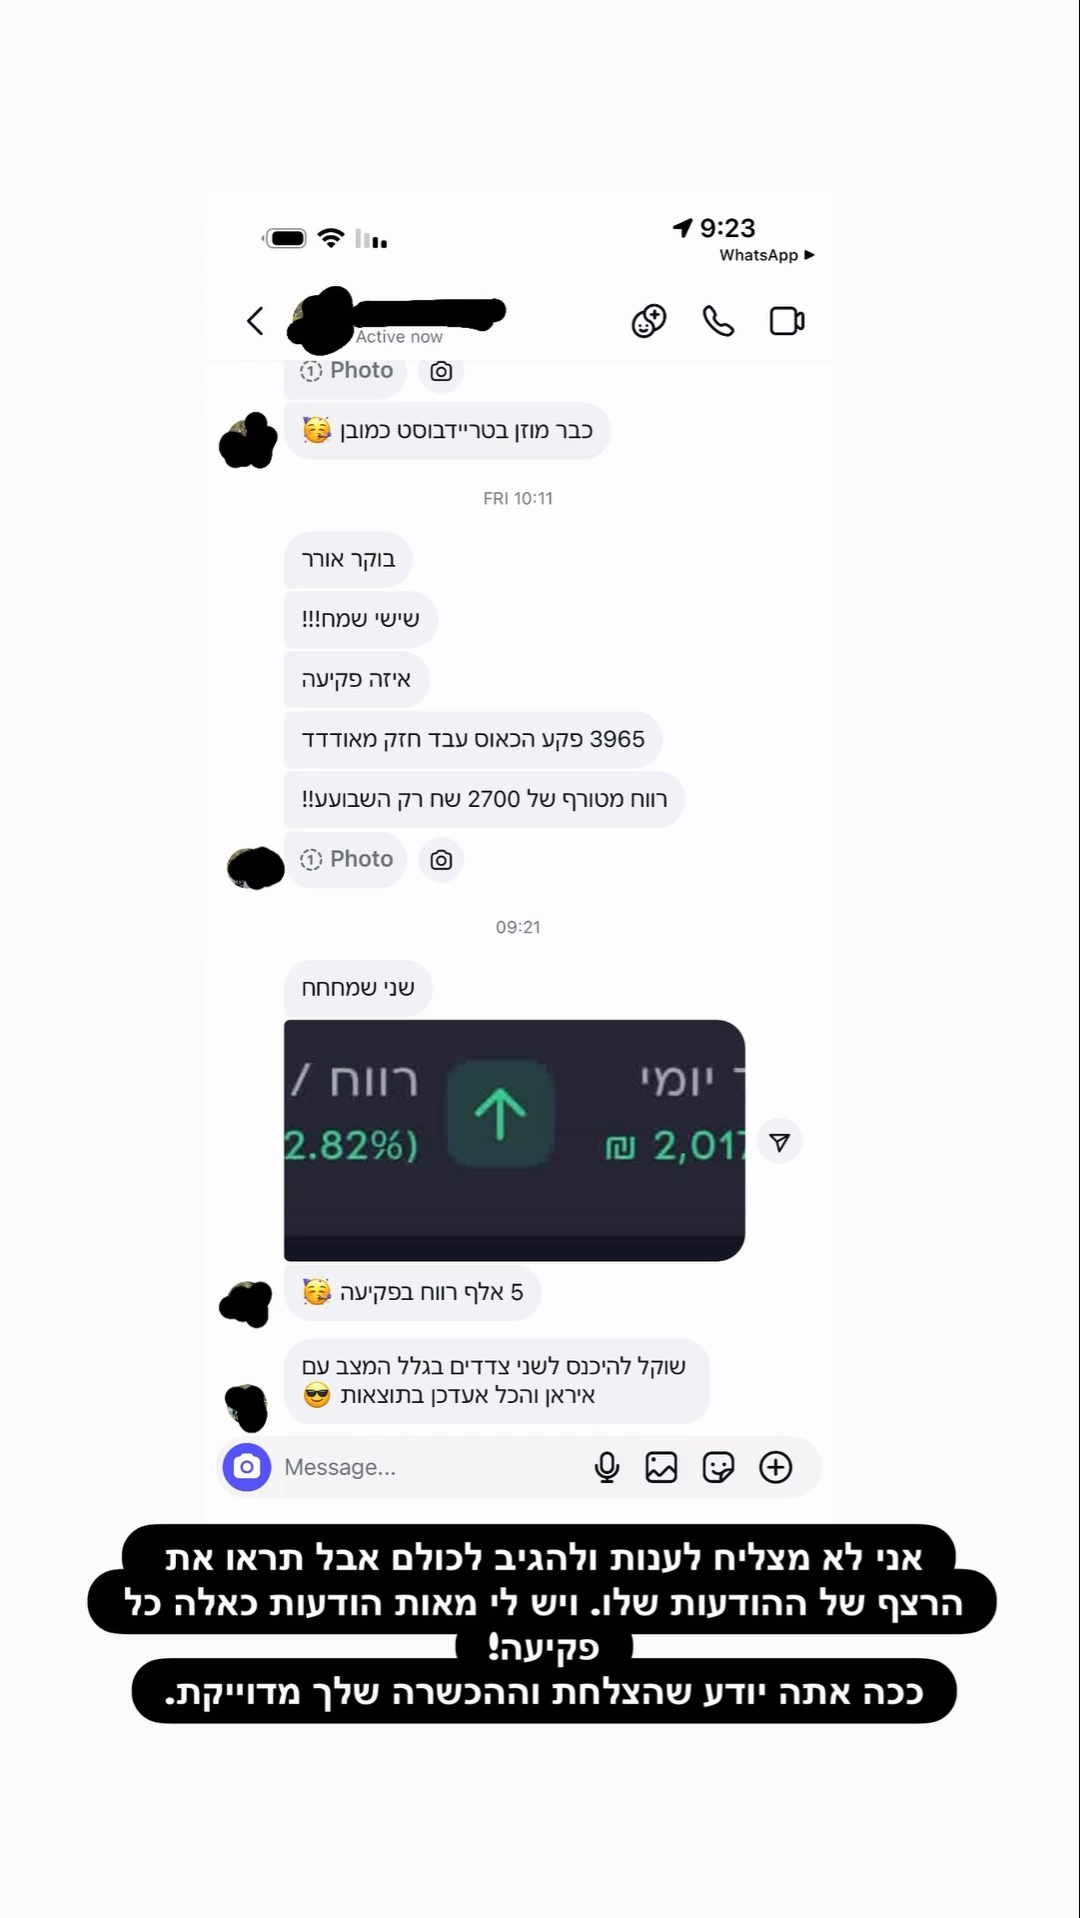The width and height of the screenshot is (1080, 1918).
Task: Open the sticker picker icon
Action: click(718, 1467)
